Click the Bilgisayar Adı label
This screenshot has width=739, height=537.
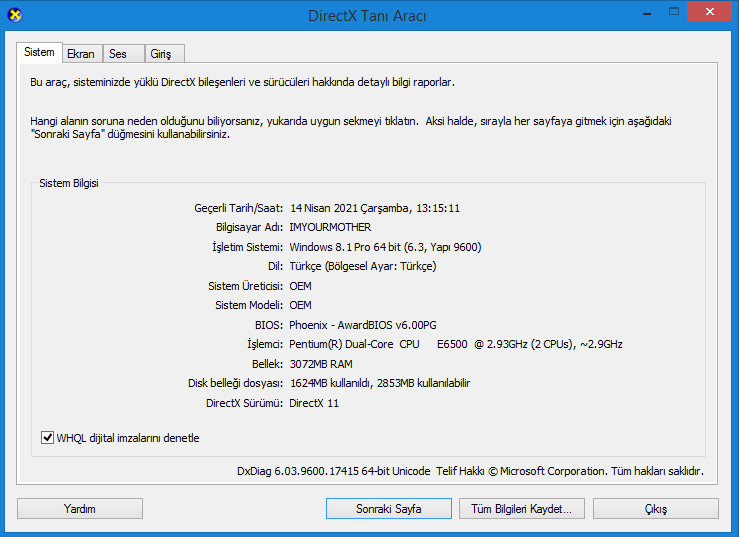point(249,227)
